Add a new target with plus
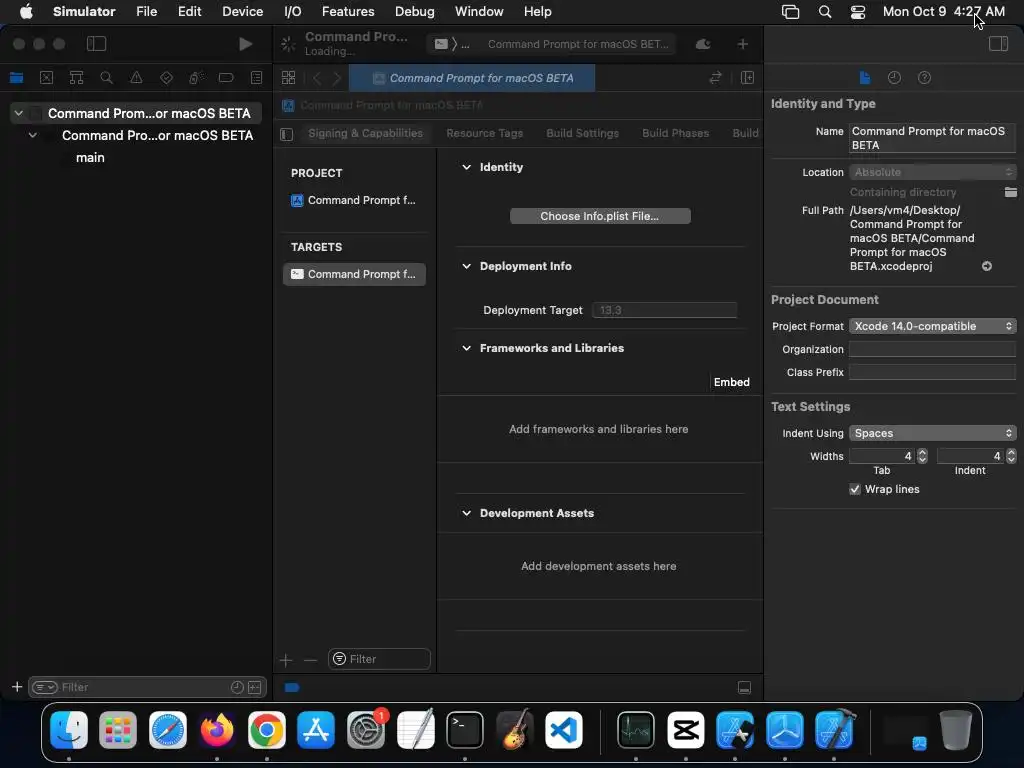Screen dimensions: 1024x768 pos(286,660)
